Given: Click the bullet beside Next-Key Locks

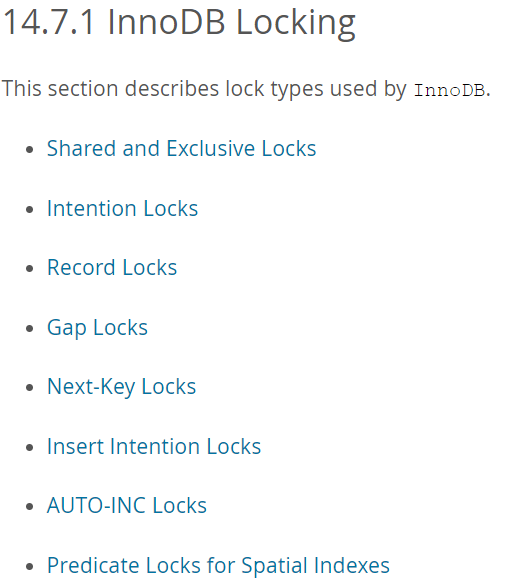Looking at the screenshot, I should coord(30,387).
